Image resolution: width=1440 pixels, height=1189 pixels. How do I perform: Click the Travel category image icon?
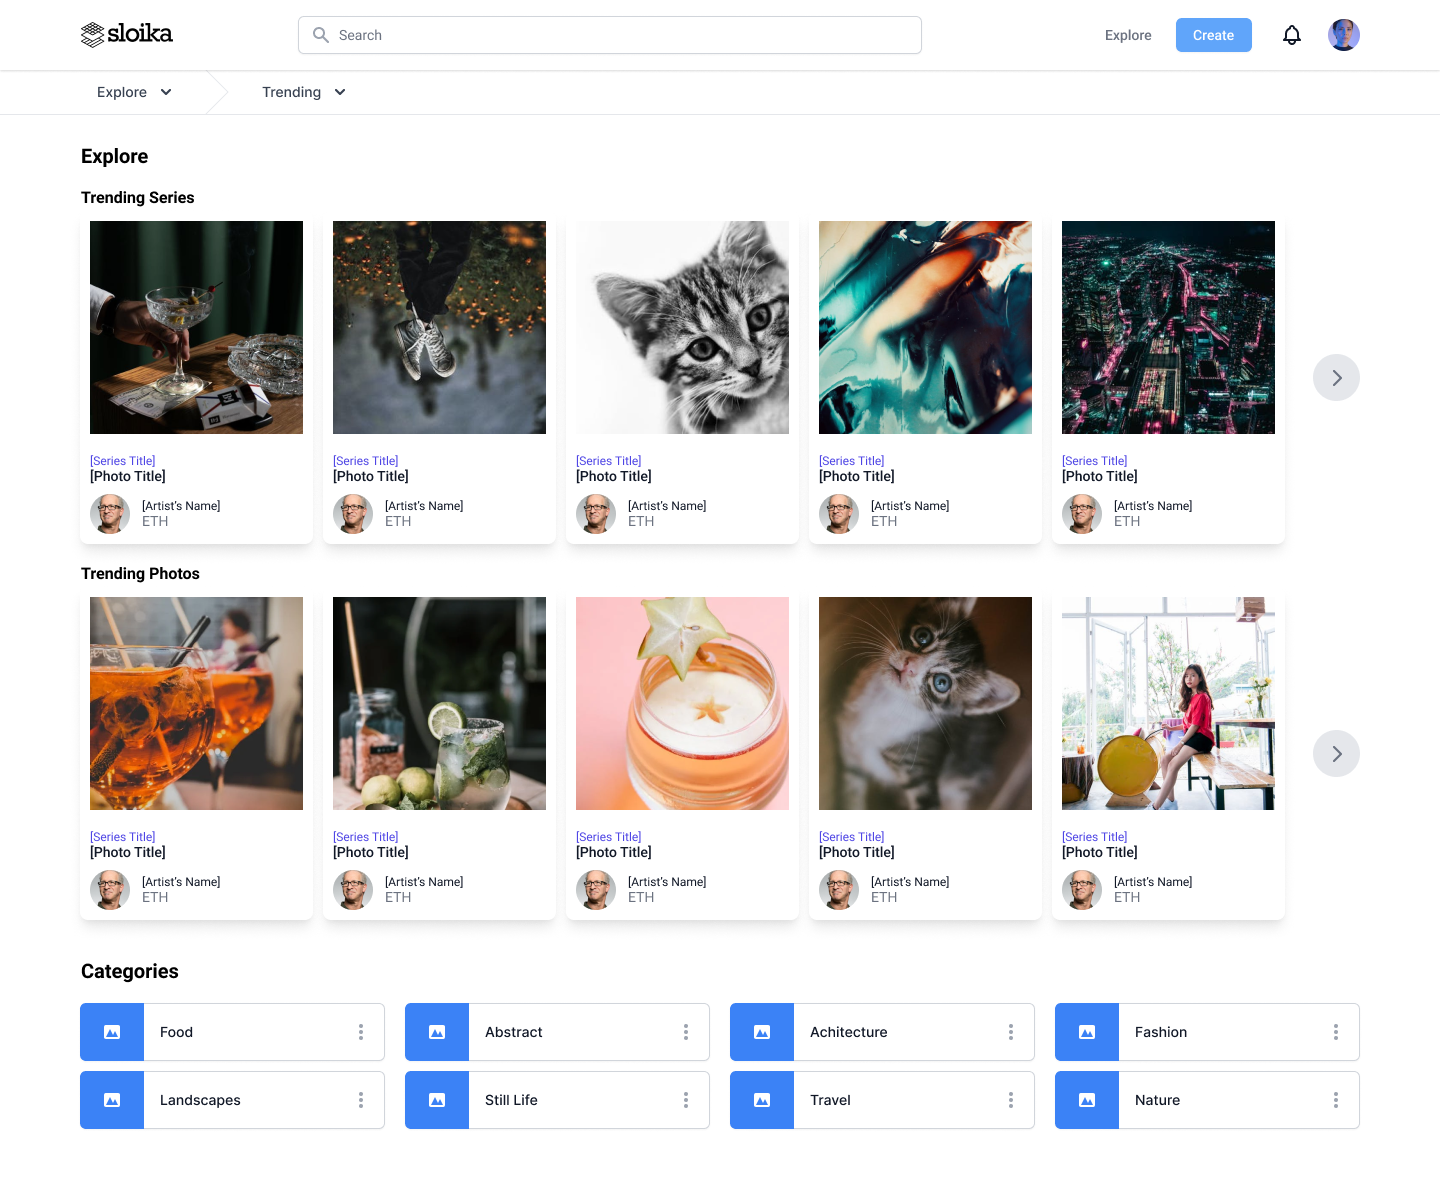(x=762, y=1100)
